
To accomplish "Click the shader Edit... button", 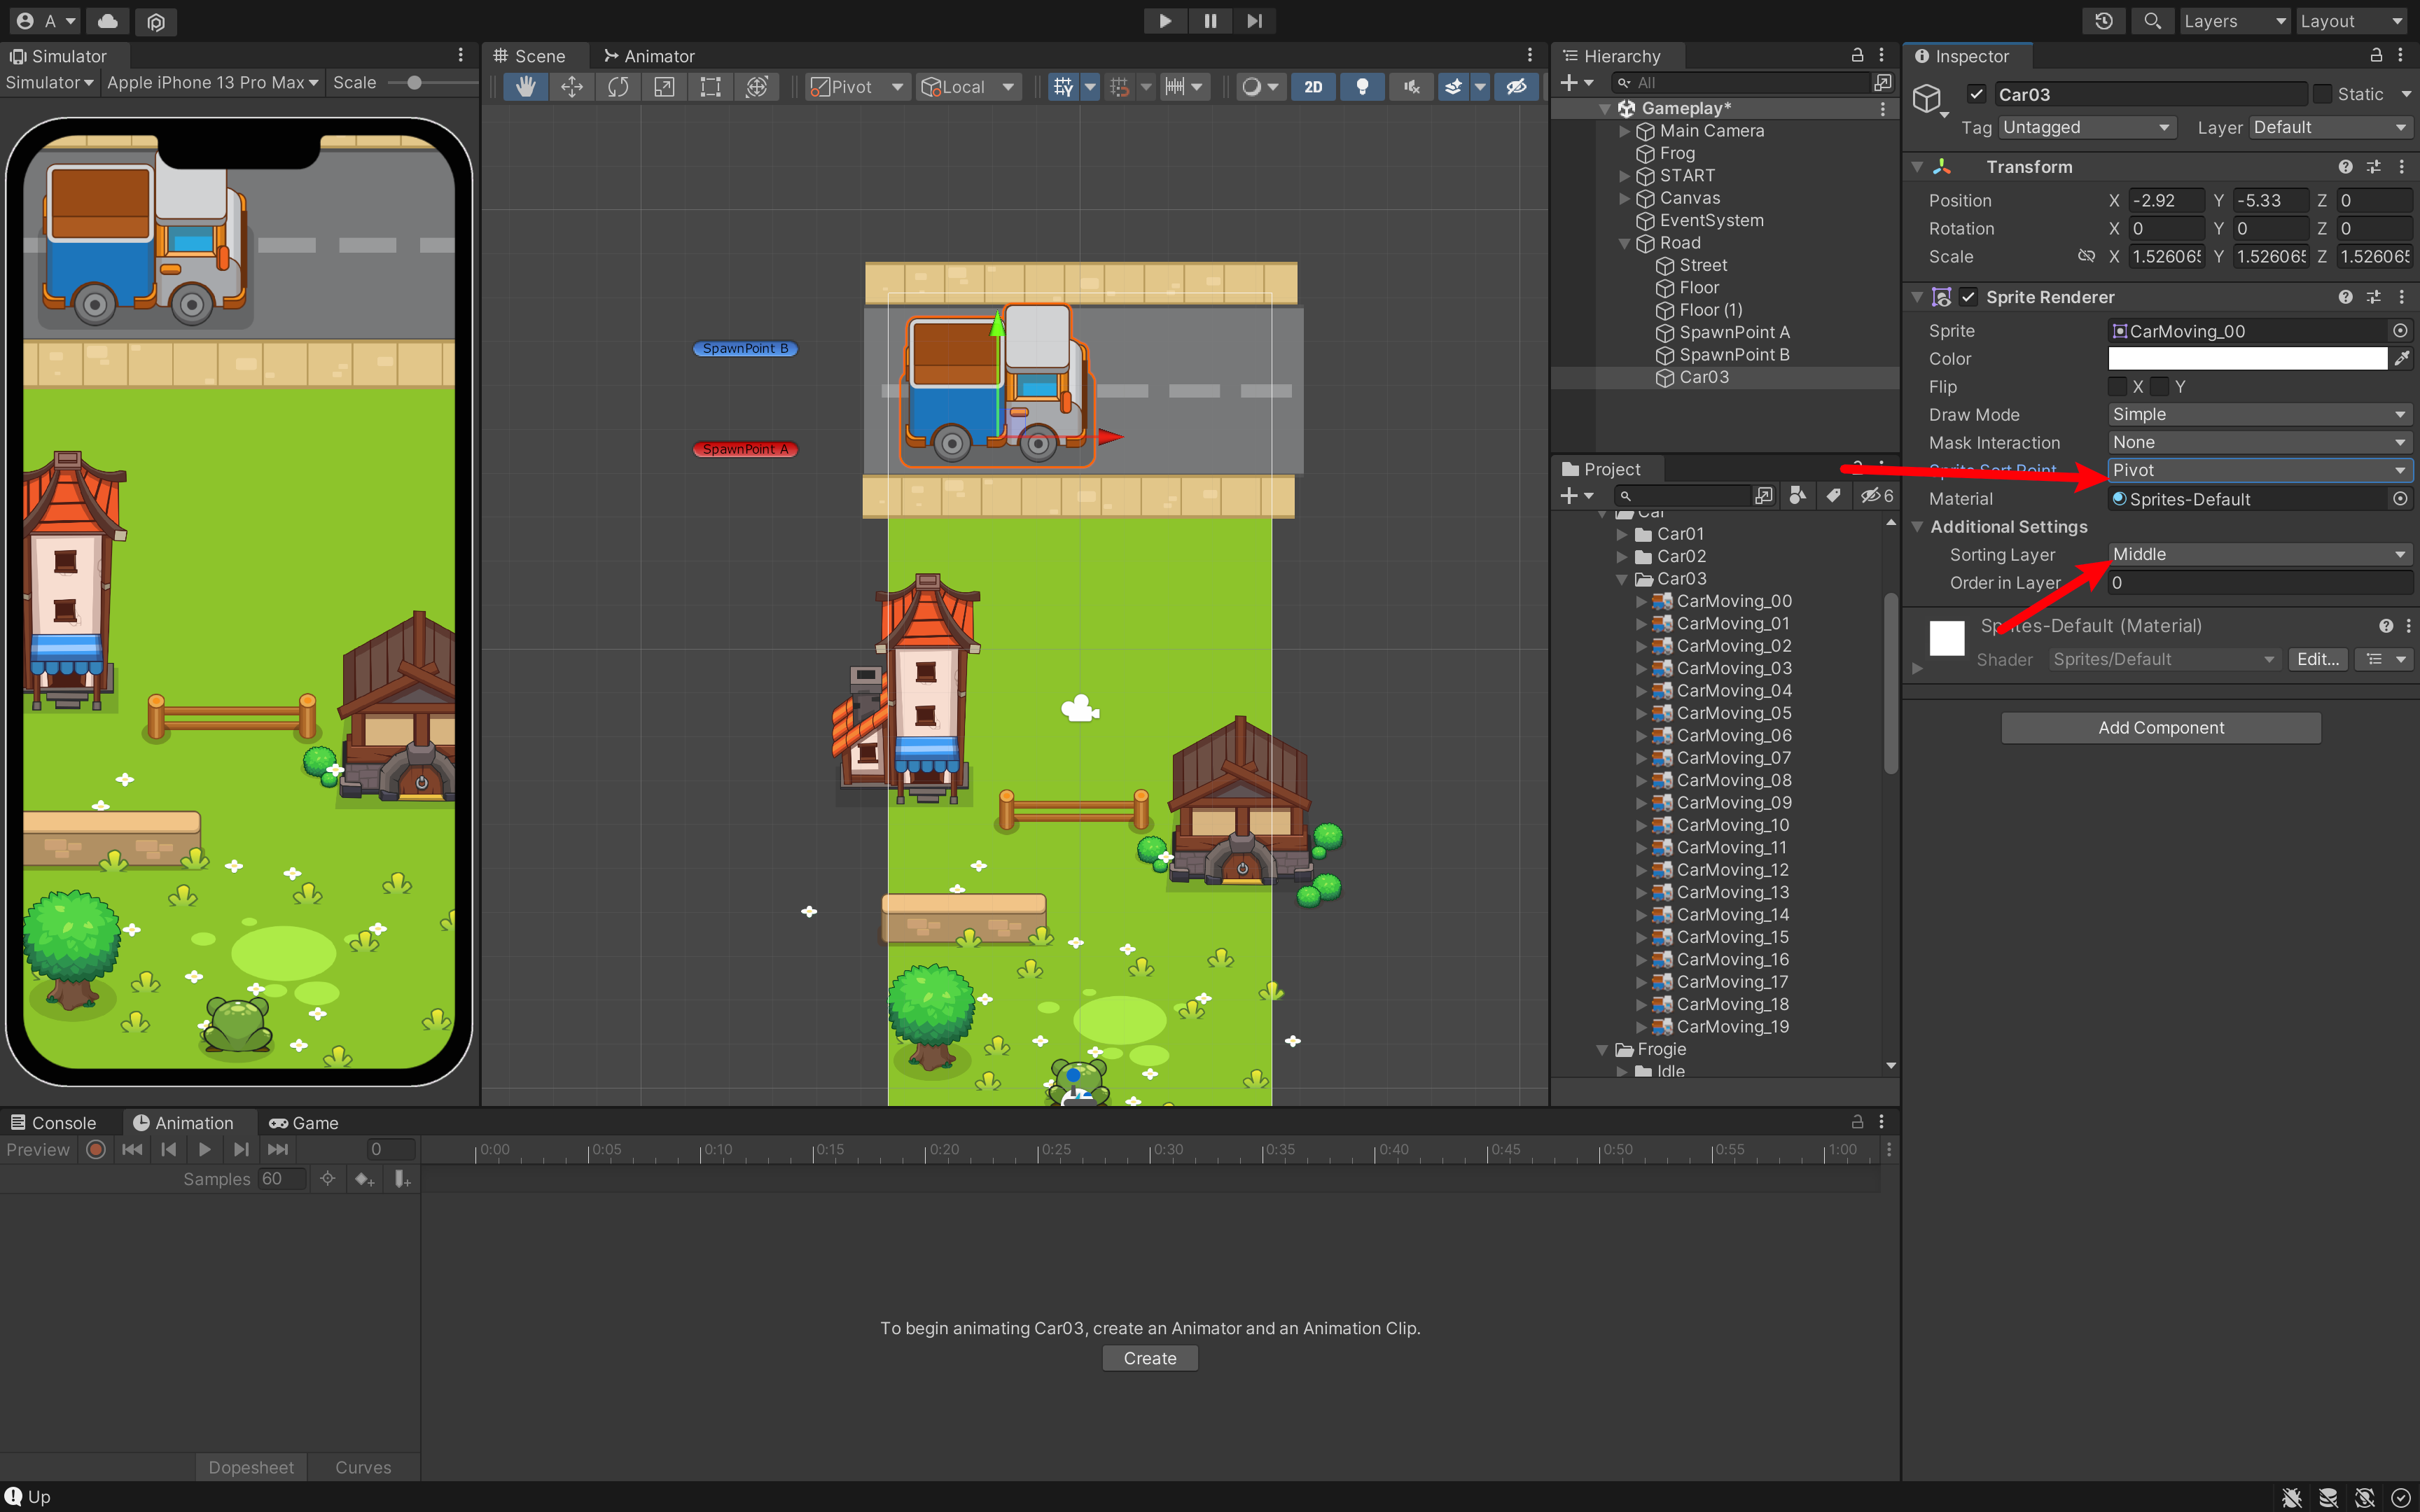I will [x=2317, y=659].
